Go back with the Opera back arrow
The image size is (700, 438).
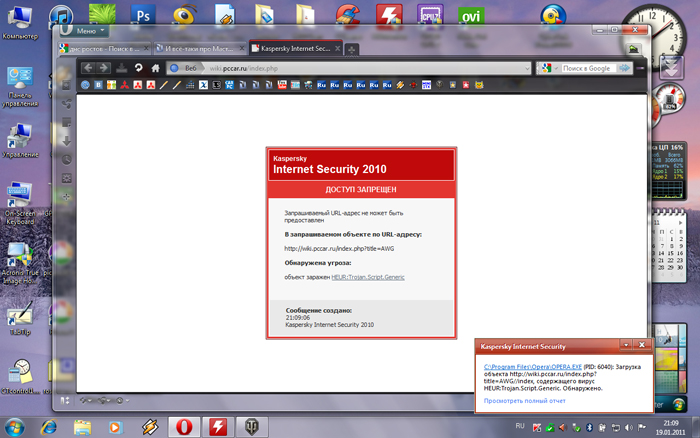(x=88, y=68)
